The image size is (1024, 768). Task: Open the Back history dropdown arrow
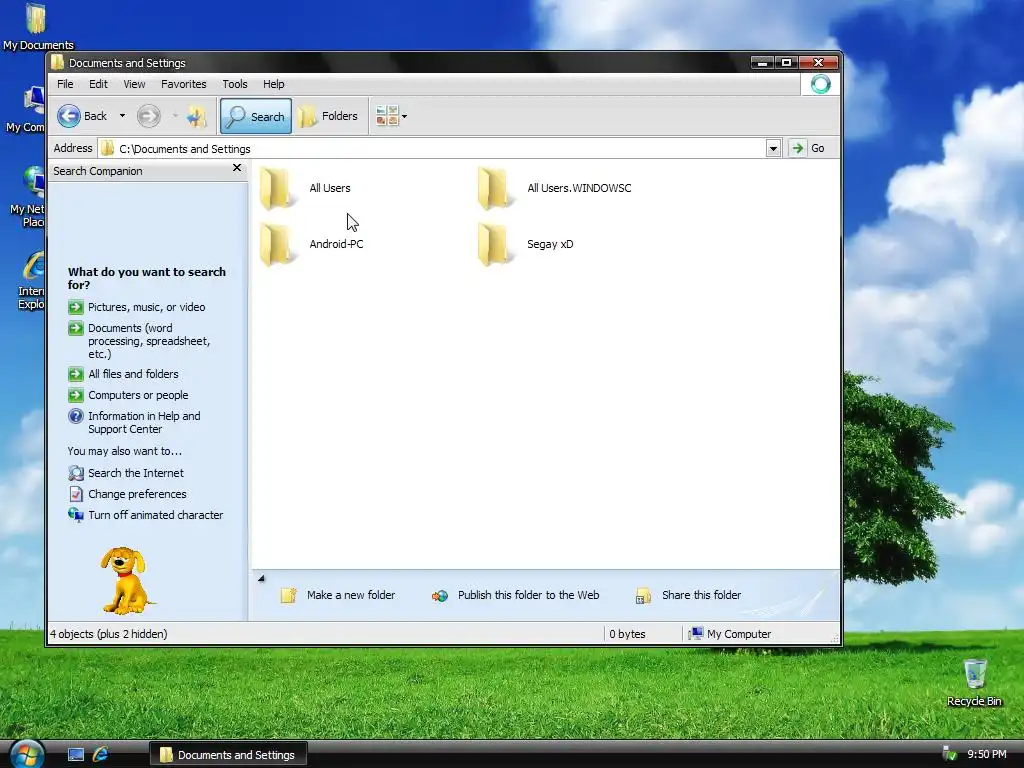click(122, 116)
